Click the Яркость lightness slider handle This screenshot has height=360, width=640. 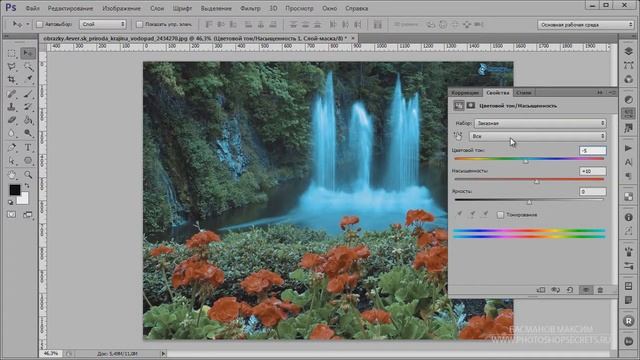coord(529,202)
